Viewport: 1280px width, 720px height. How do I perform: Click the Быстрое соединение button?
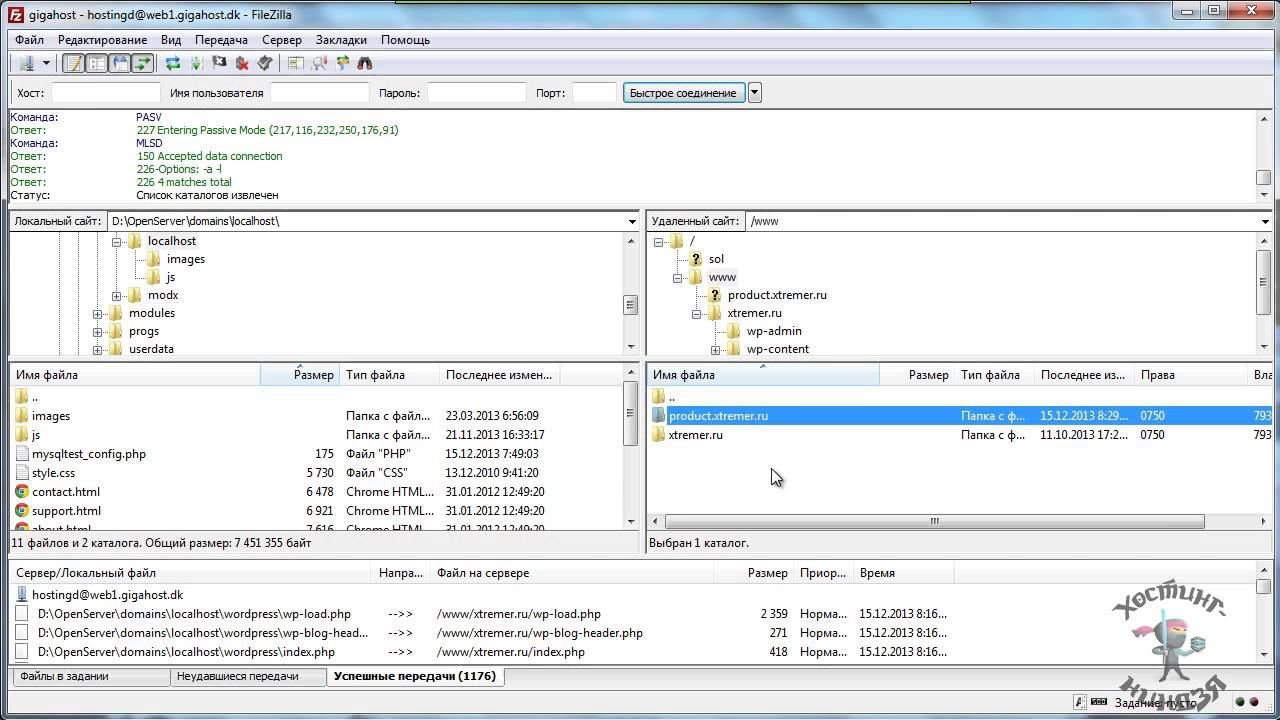pos(683,93)
